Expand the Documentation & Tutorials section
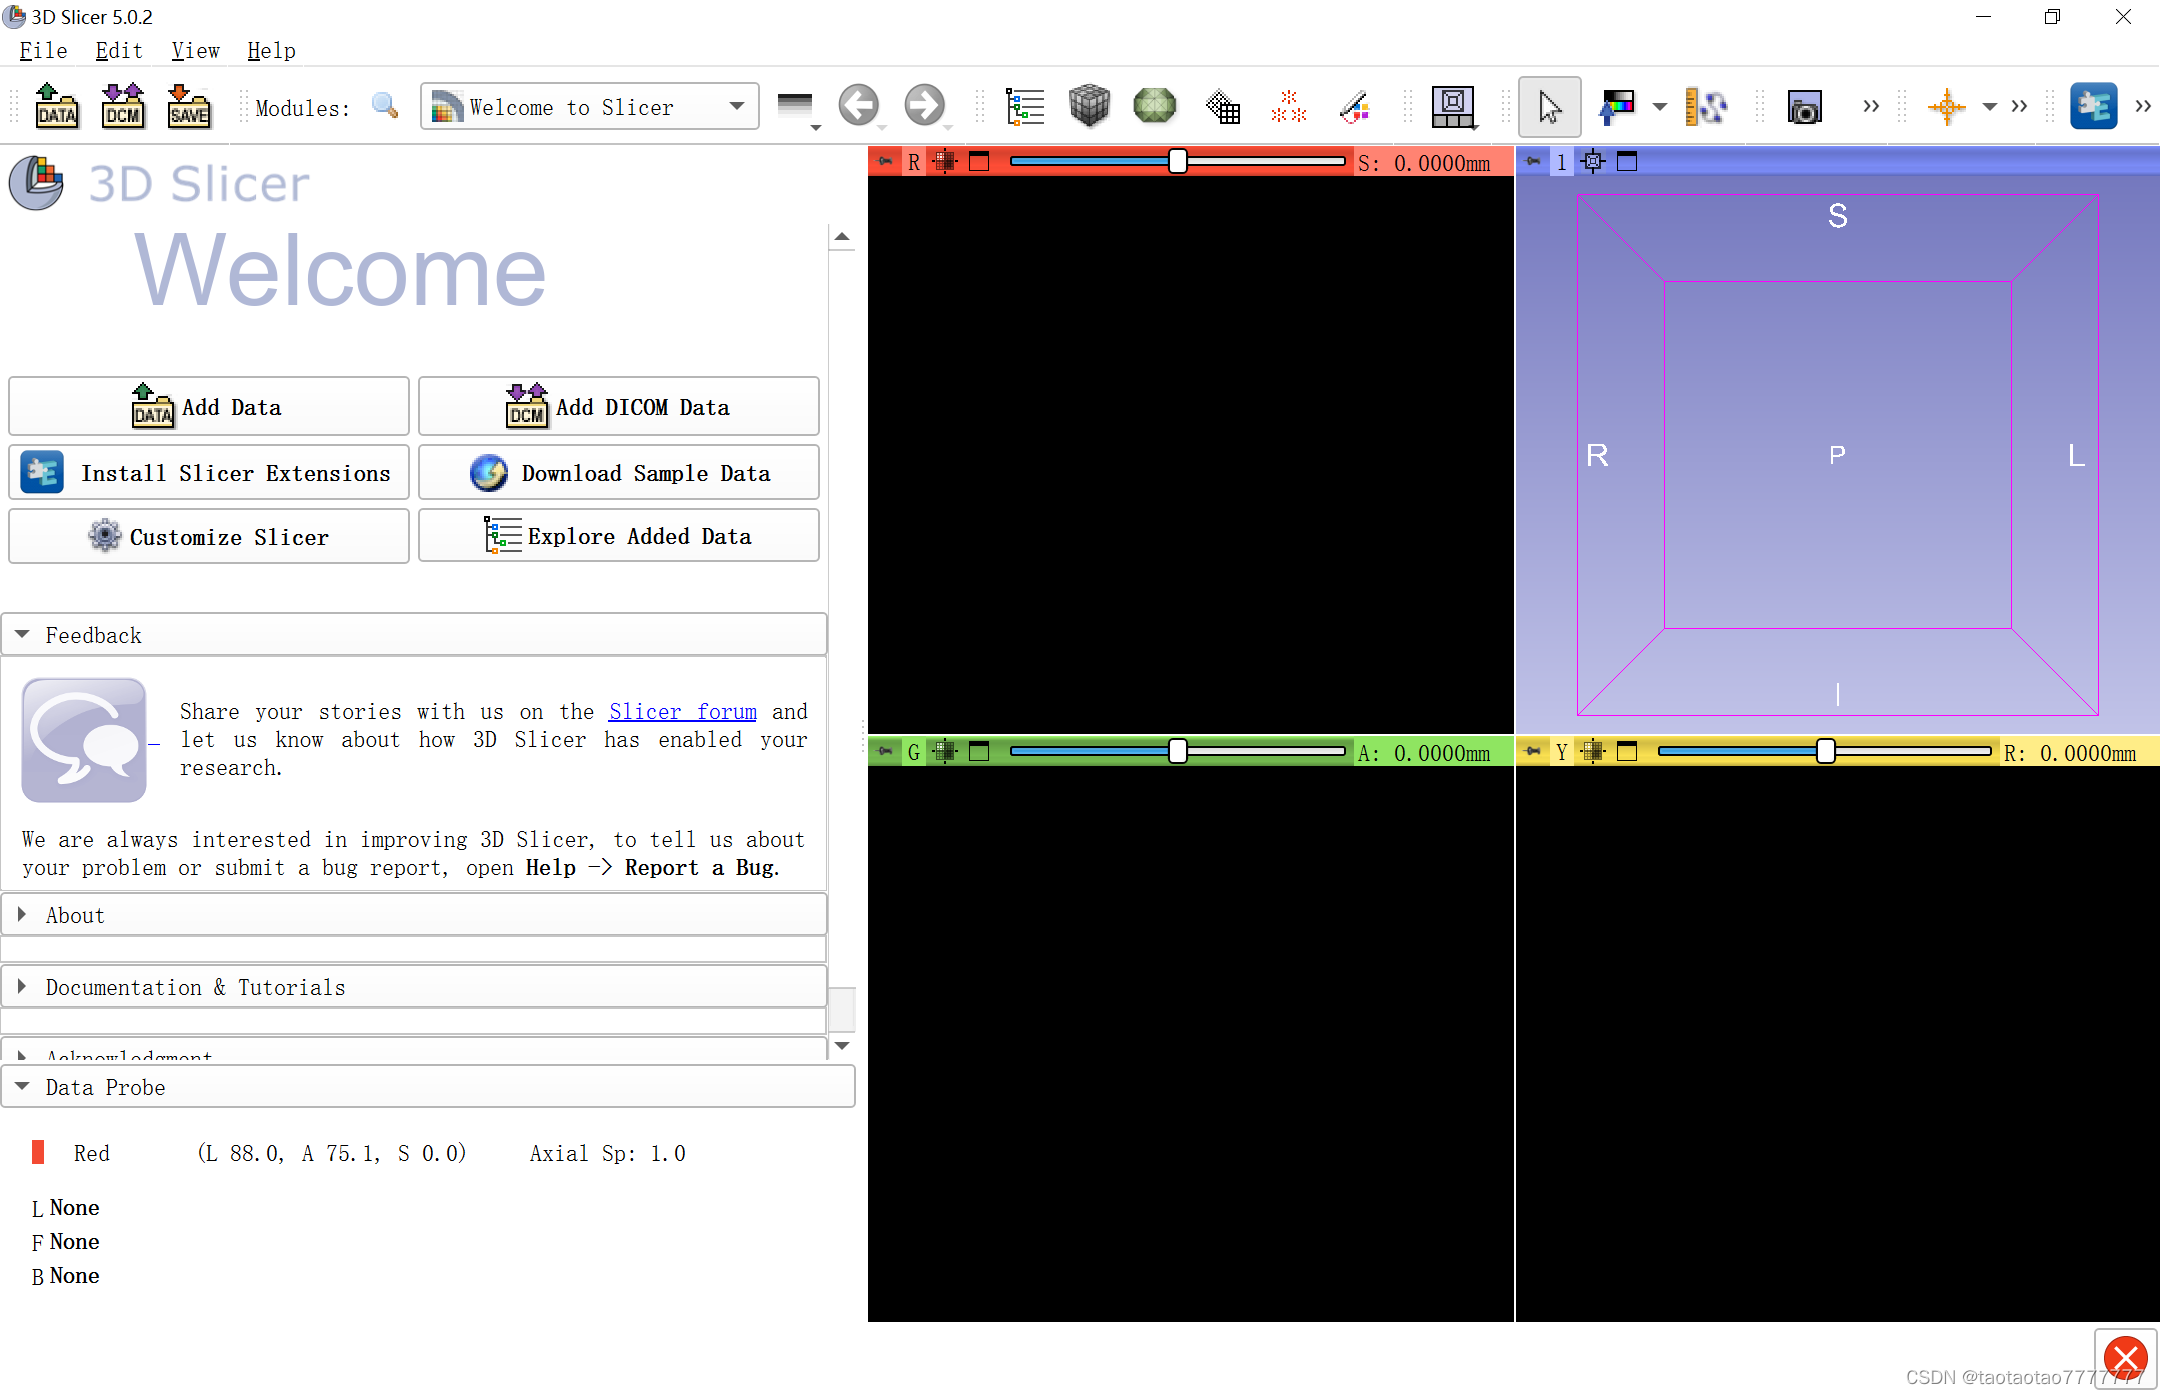 [x=195, y=987]
